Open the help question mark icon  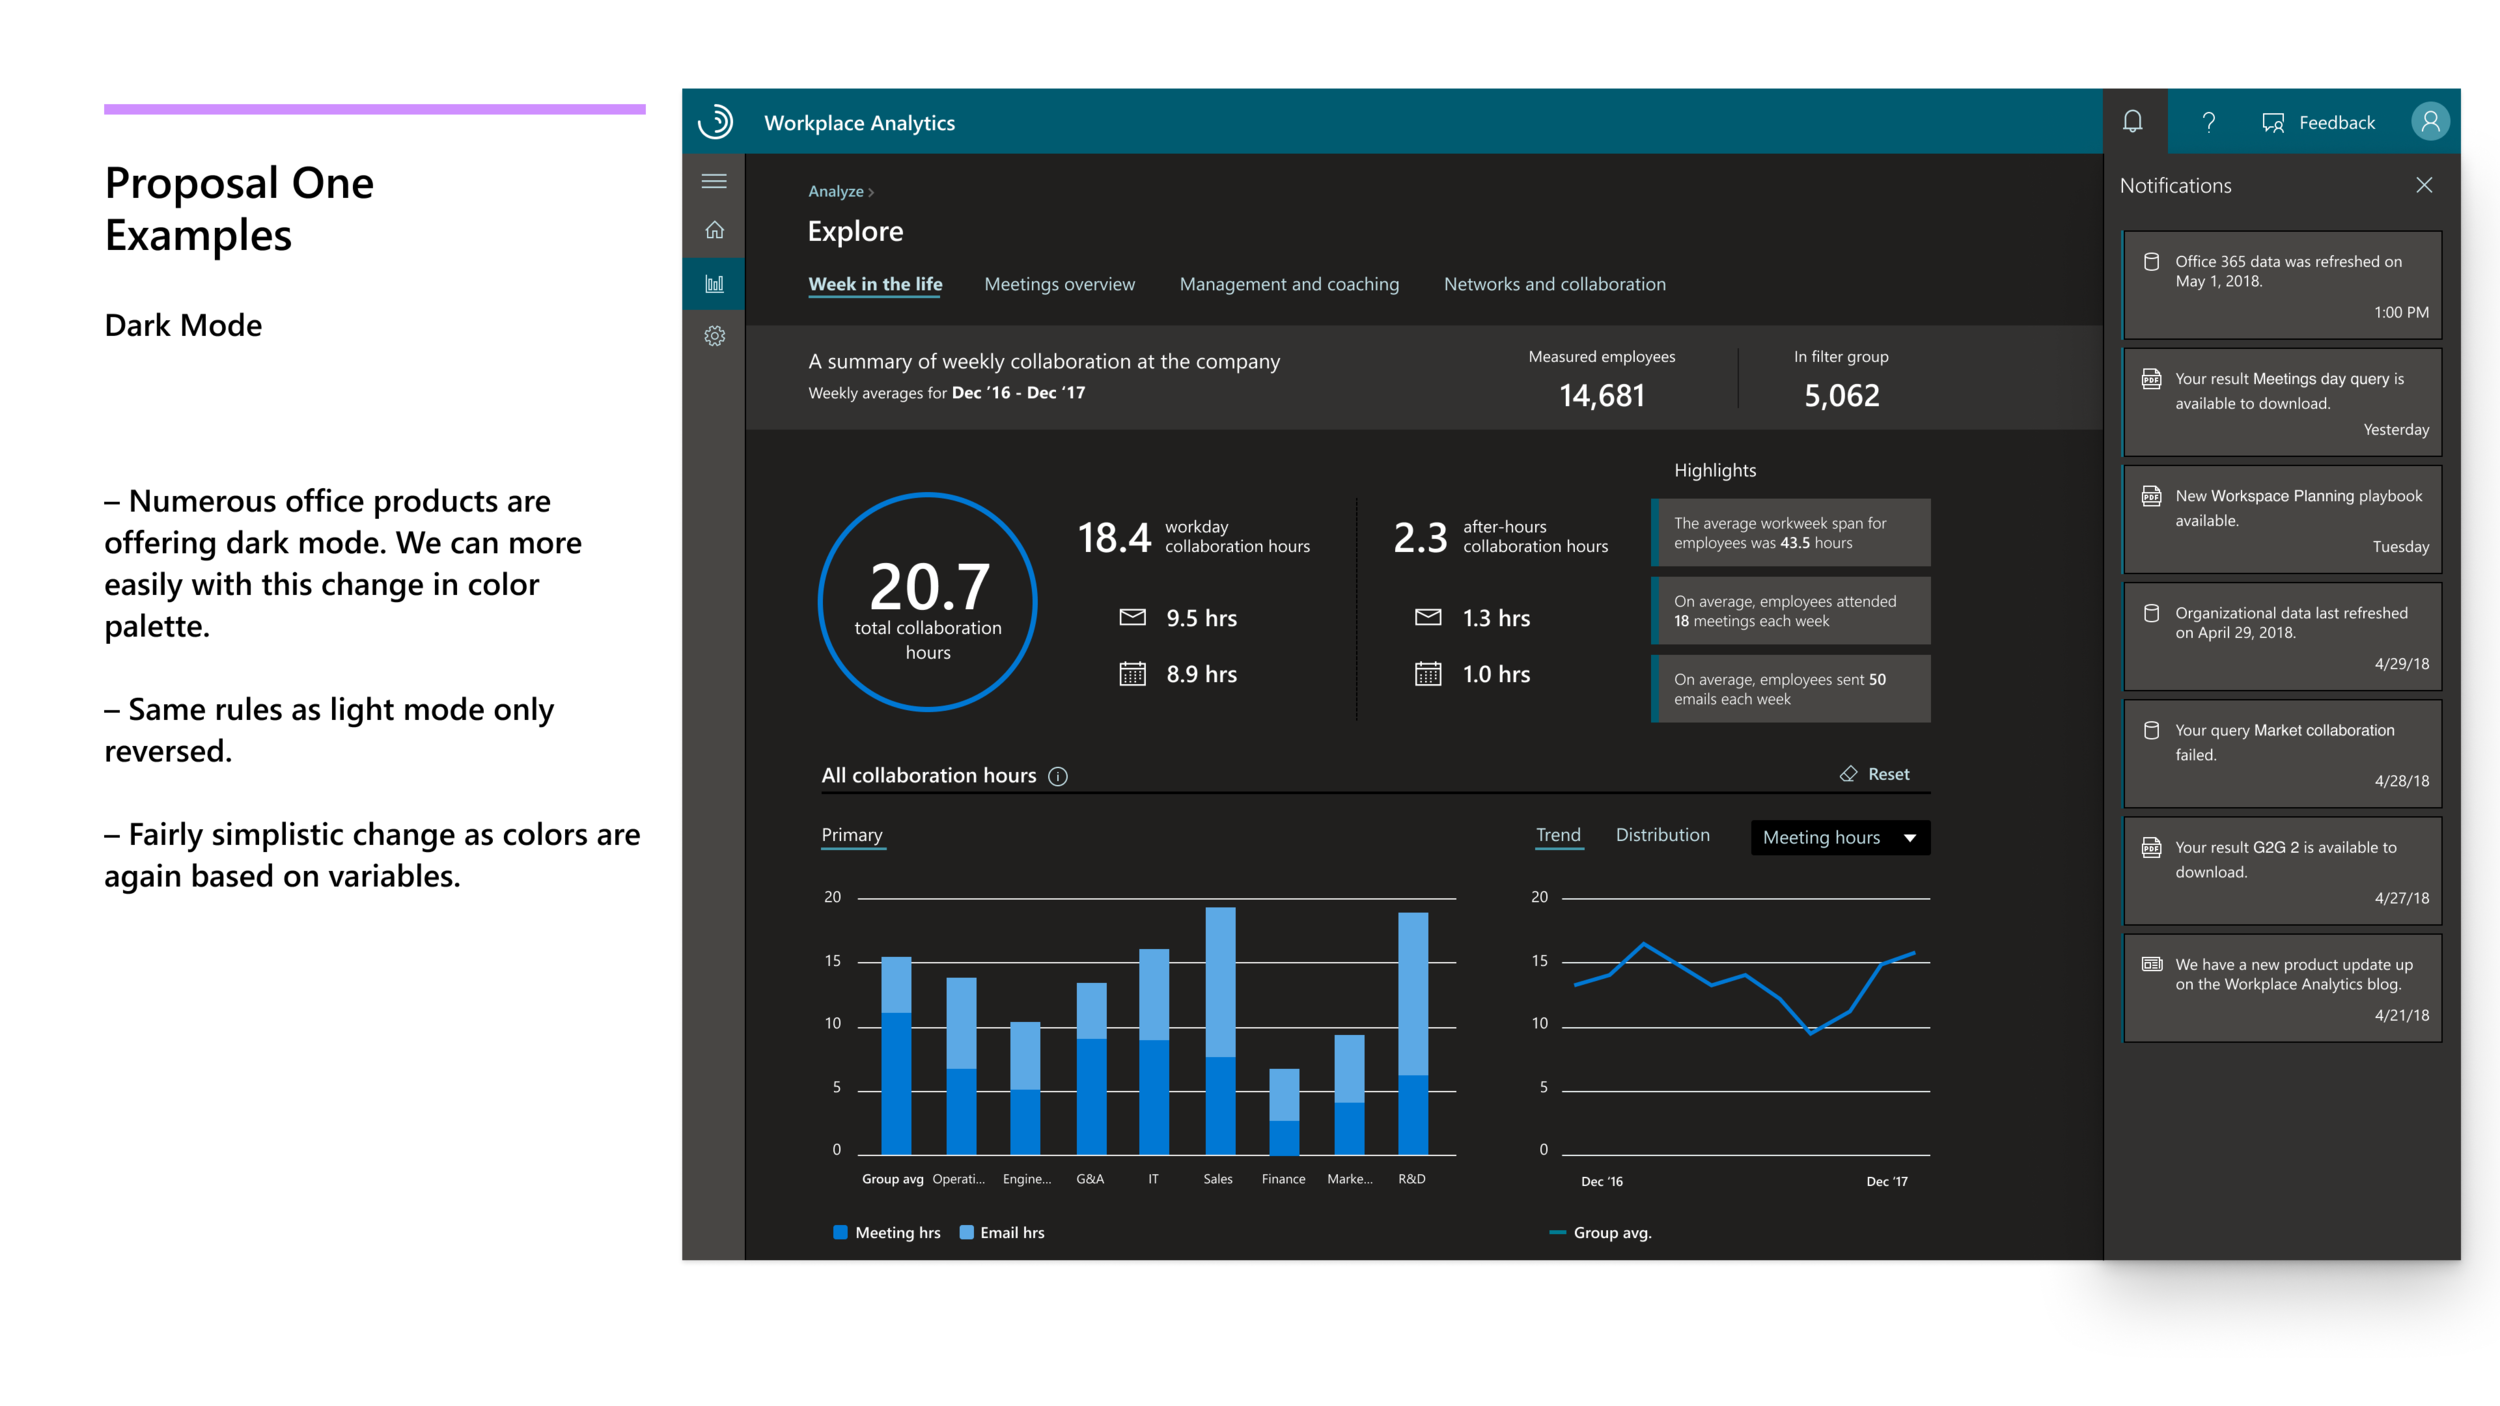(x=2208, y=122)
